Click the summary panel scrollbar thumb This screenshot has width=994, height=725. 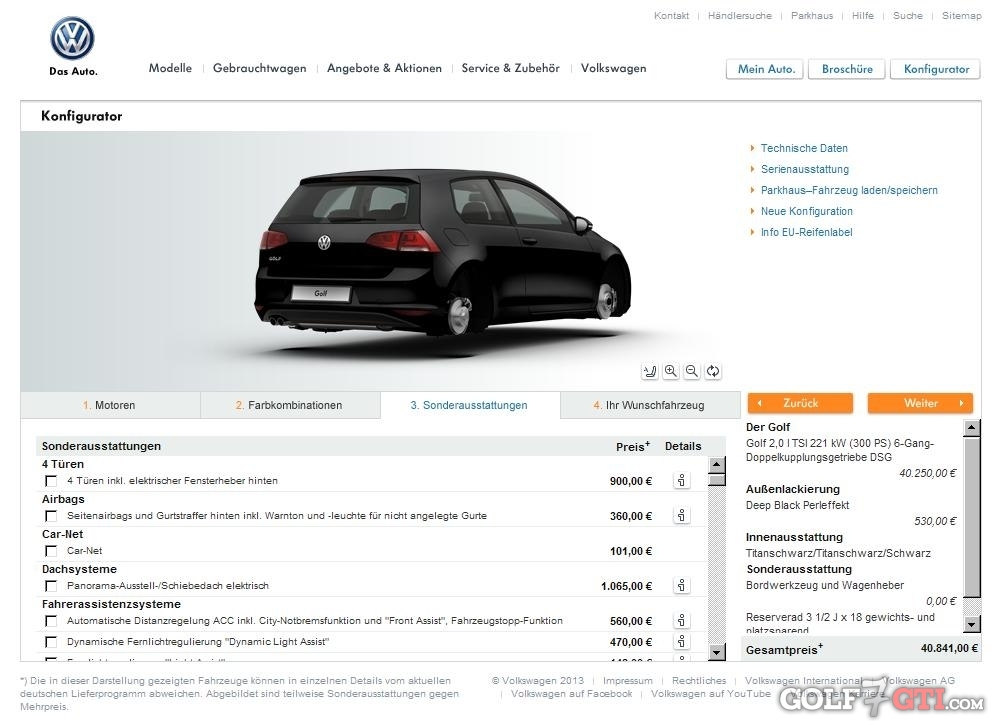pyautogui.click(x=972, y=516)
